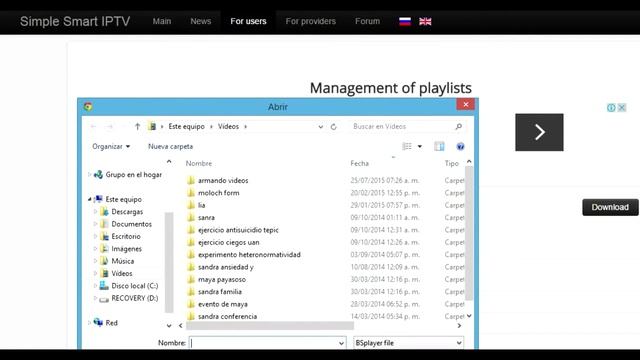Collapse the Este equipo tree node

[89, 199]
